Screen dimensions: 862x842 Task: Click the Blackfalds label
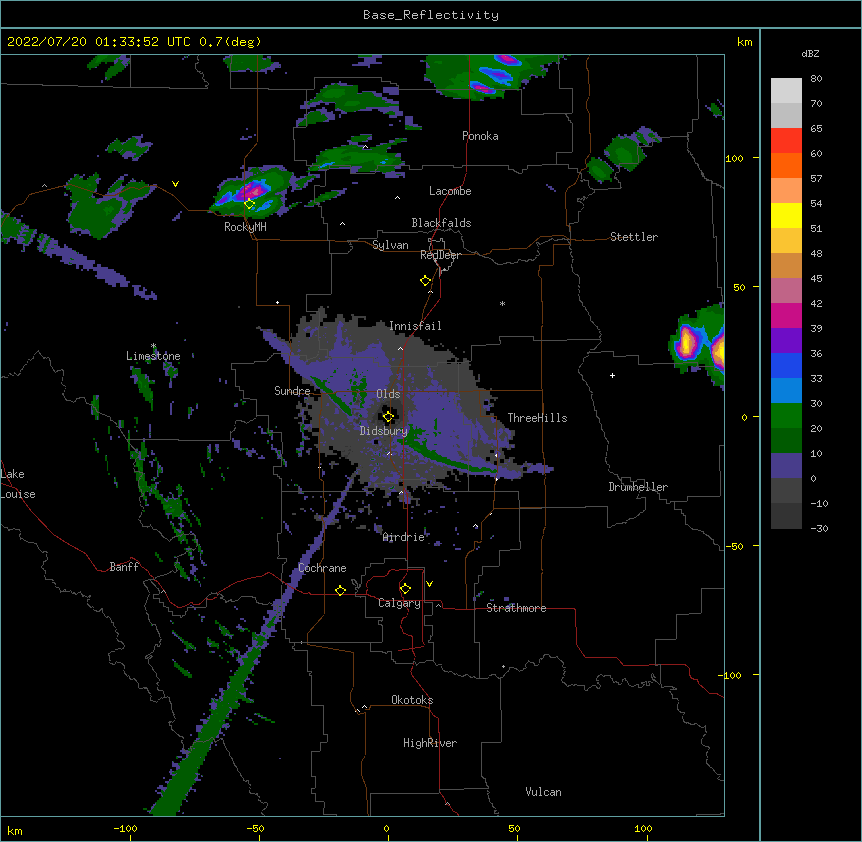point(441,223)
